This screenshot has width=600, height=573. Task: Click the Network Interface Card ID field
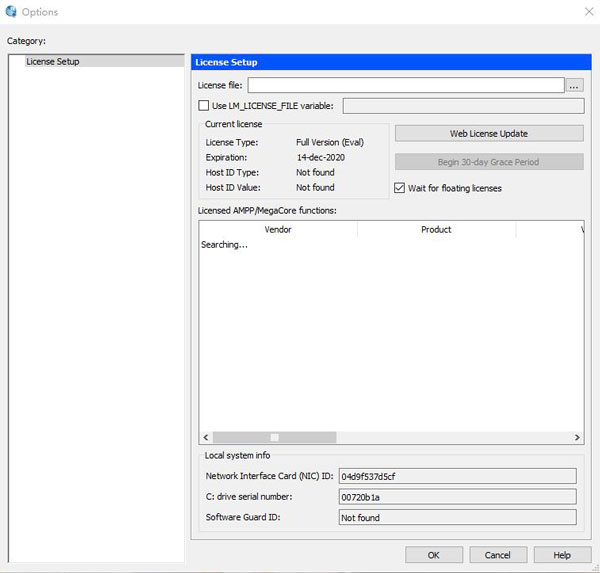point(457,476)
